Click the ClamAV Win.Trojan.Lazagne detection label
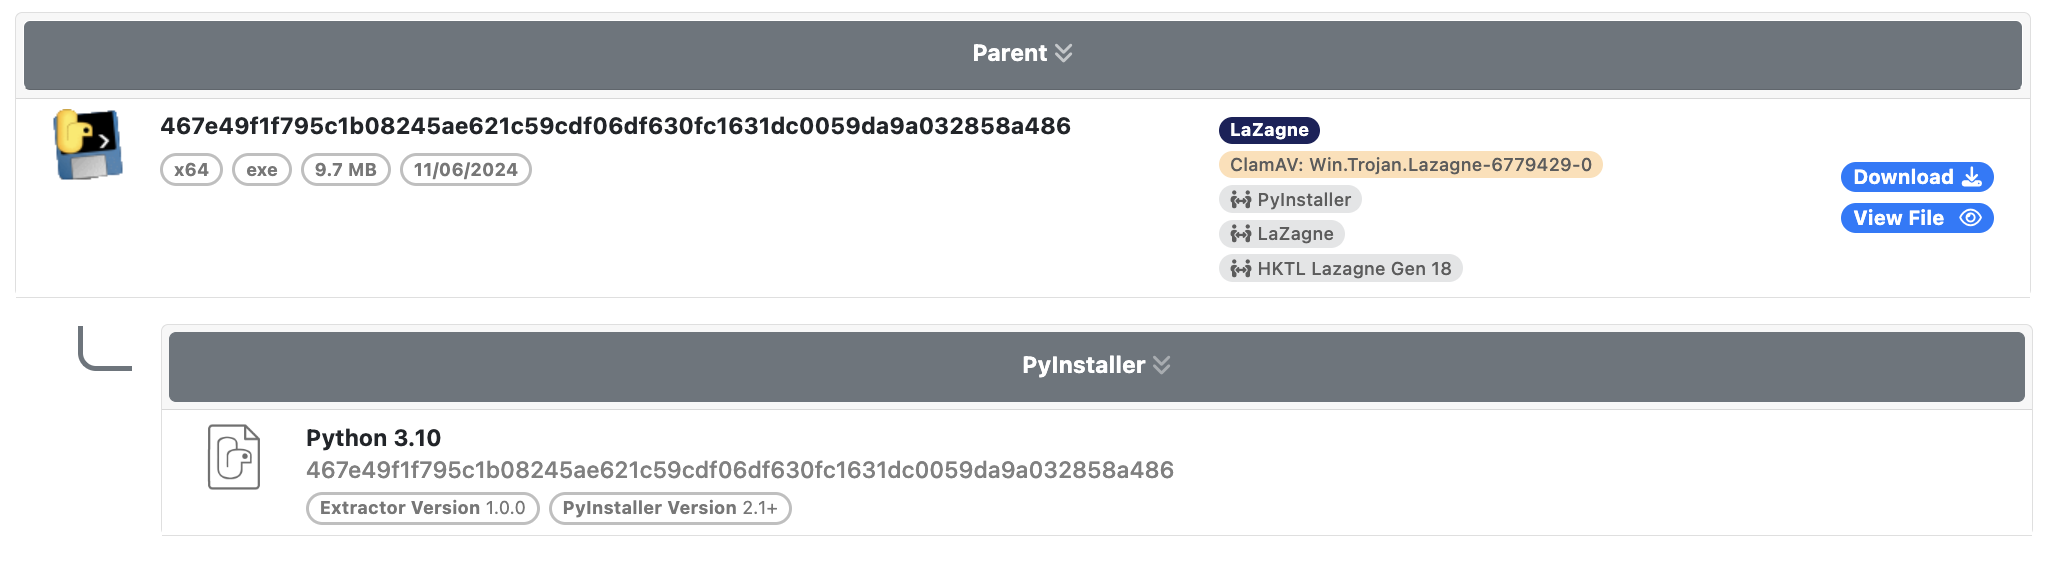The height and width of the screenshot is (582, 2052). (1410, 165)
